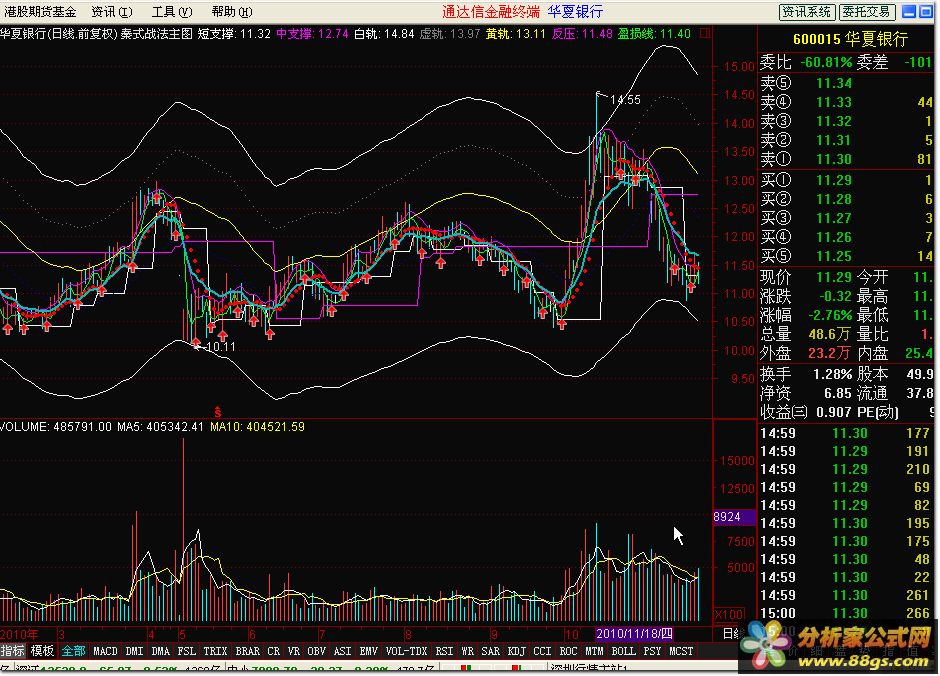Click 换手 value 1.28%
Viewport: 940px width, 676px height.
(833, 375)
